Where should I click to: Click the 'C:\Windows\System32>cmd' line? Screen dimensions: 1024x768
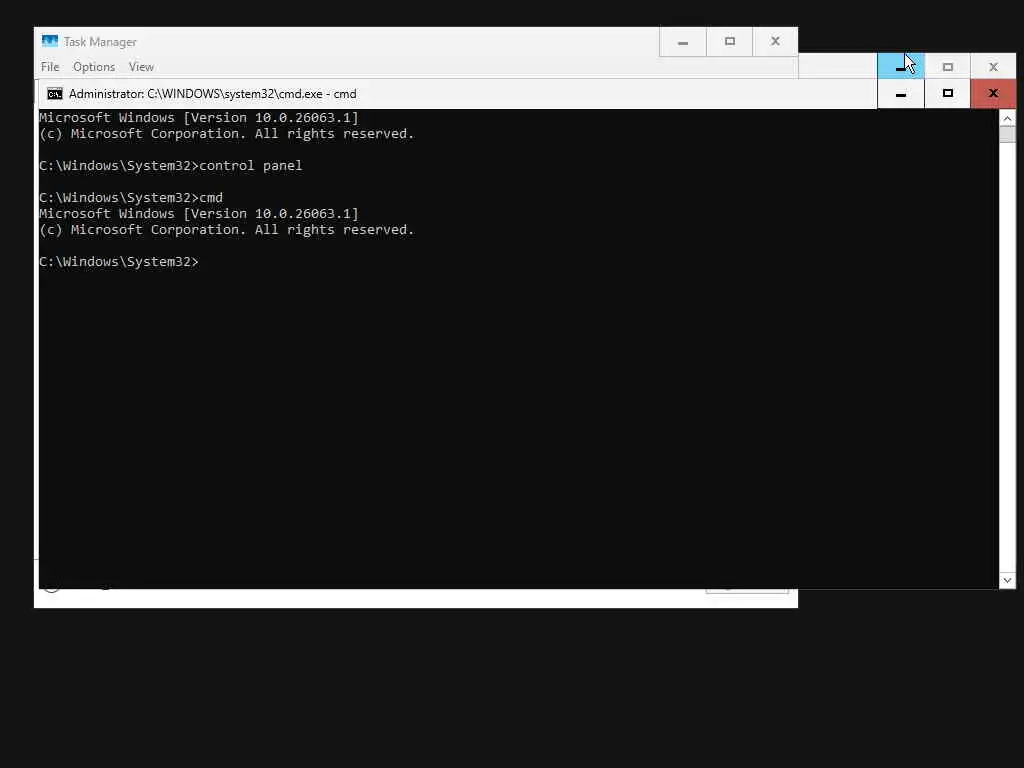point(131,198)
